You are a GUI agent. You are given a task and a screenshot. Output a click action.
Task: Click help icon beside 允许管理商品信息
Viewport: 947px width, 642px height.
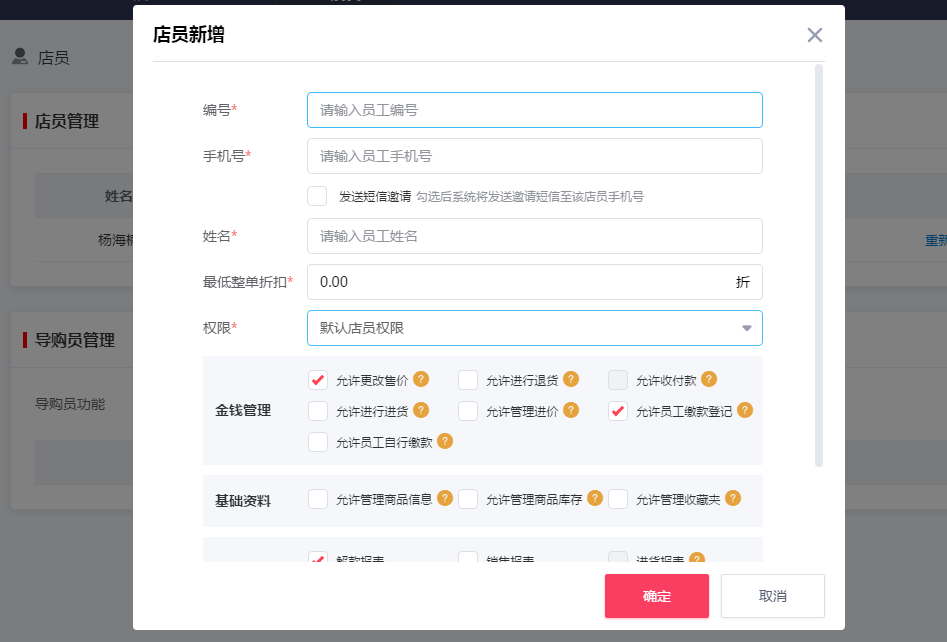445,498
